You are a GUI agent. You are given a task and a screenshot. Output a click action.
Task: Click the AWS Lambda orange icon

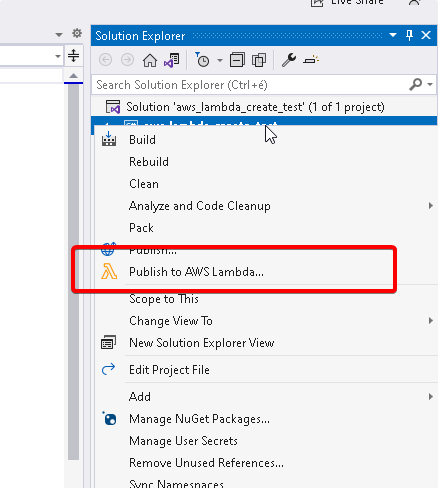[109, 271]
